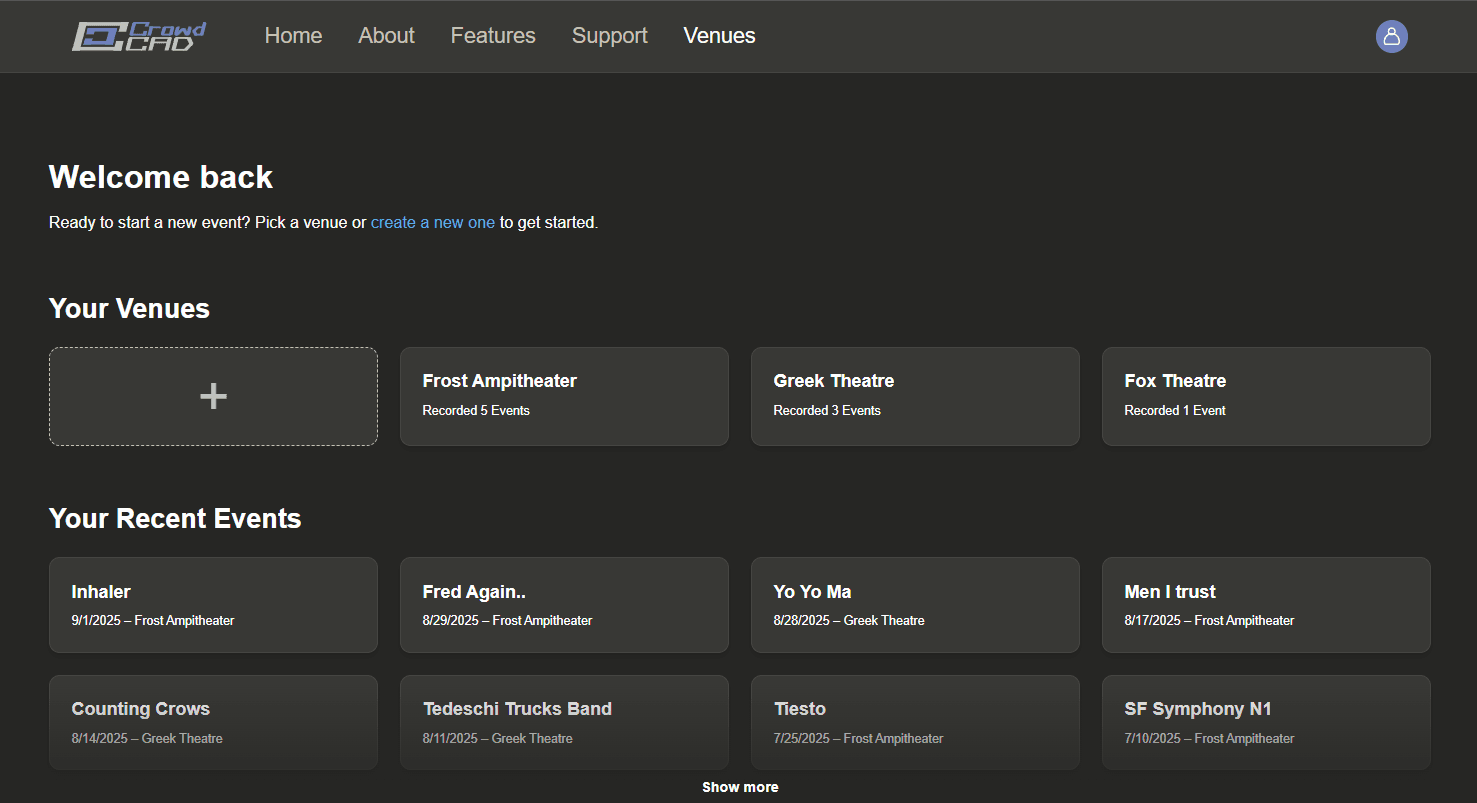The height and width of the screenshot is (803, 1477).
Task: Open the Men I trust event
Action: click(1266, 605)
